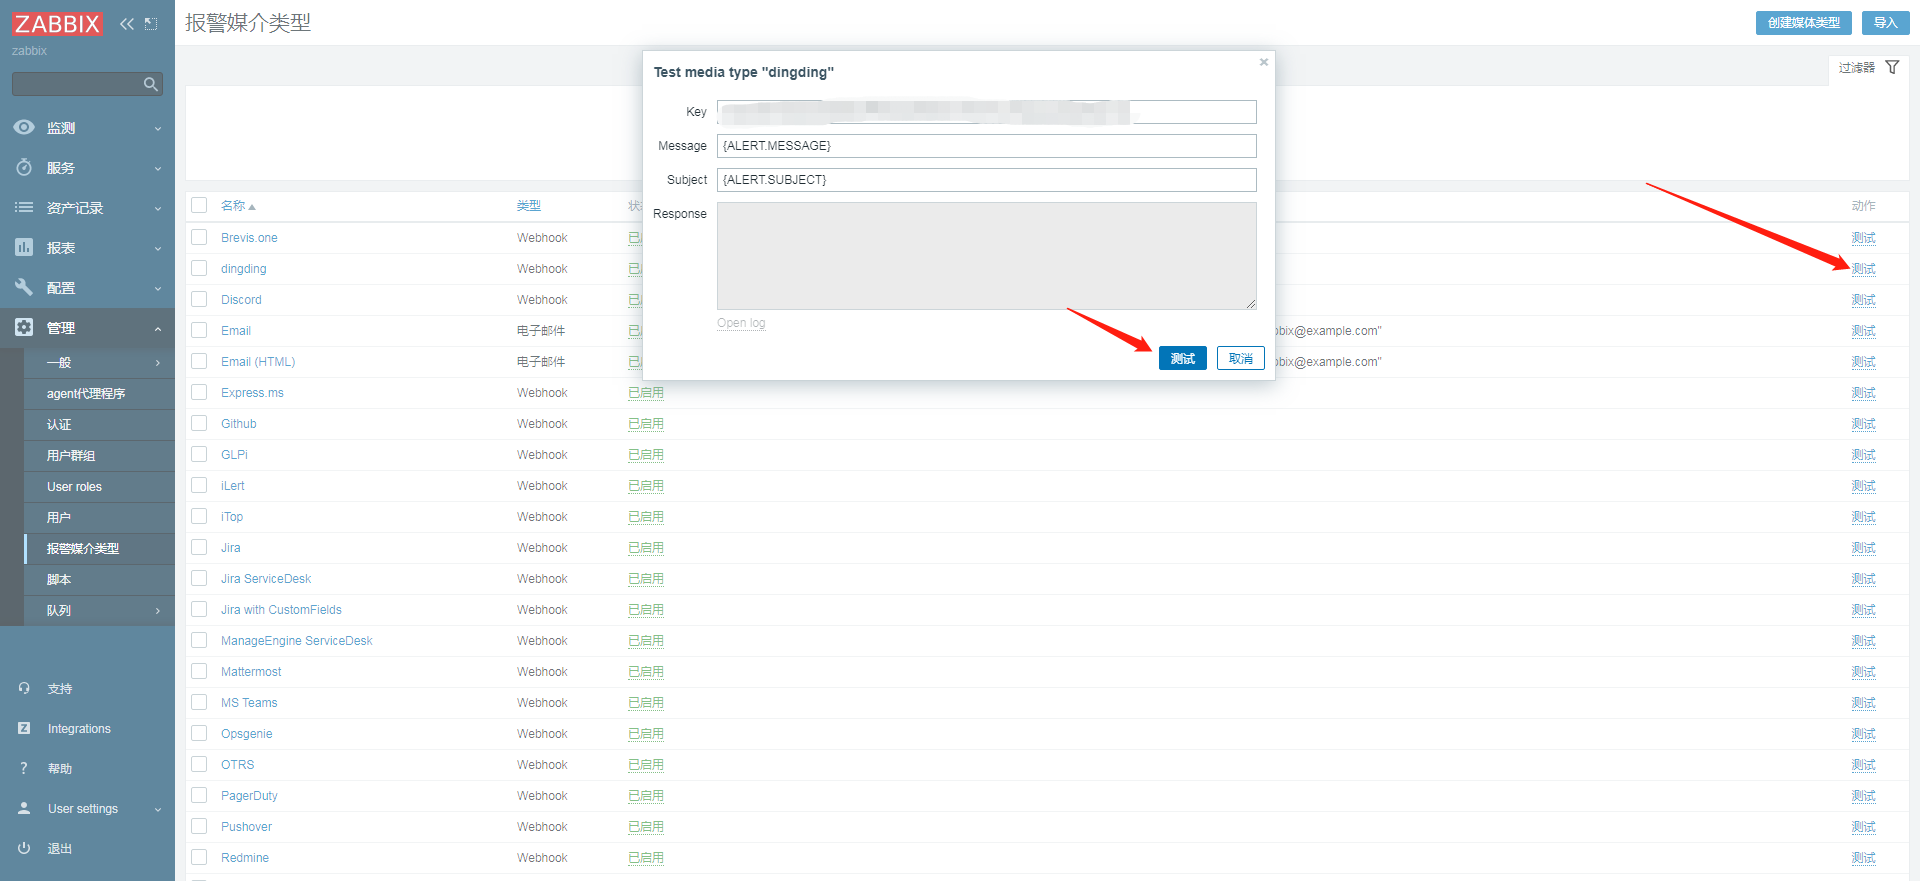
Task: Click the 帮助 question mark icon
Action: [x=24, y=768]
